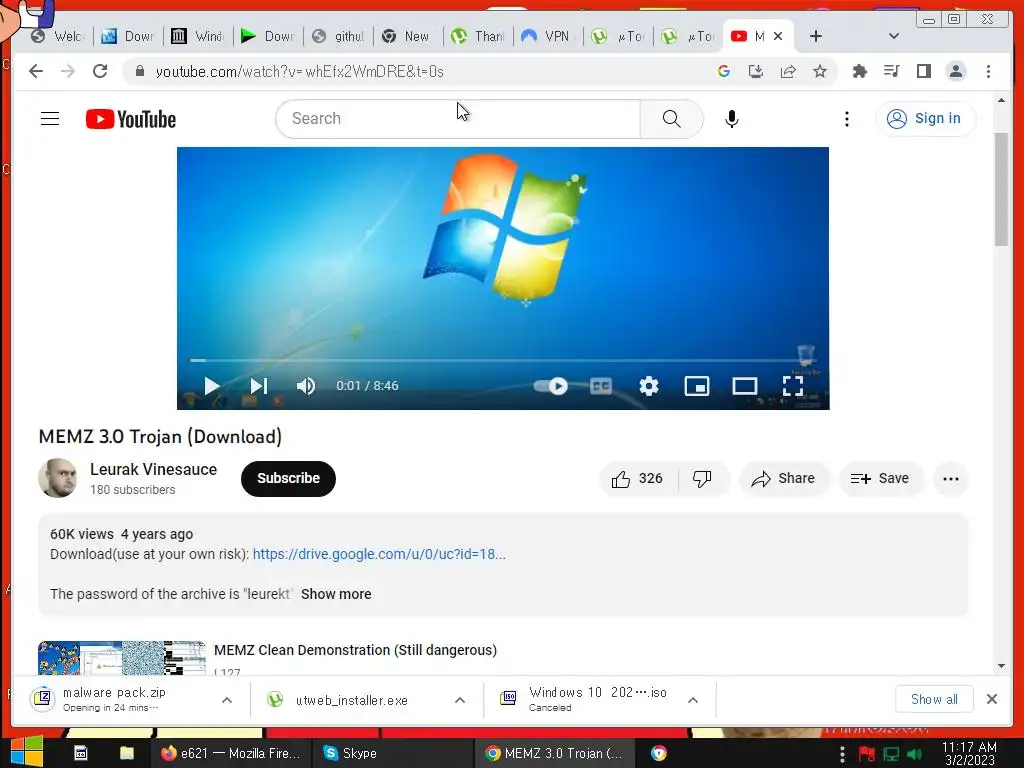Switch to theater mode
1024x768 pixels.
click(x=744, y=386)
